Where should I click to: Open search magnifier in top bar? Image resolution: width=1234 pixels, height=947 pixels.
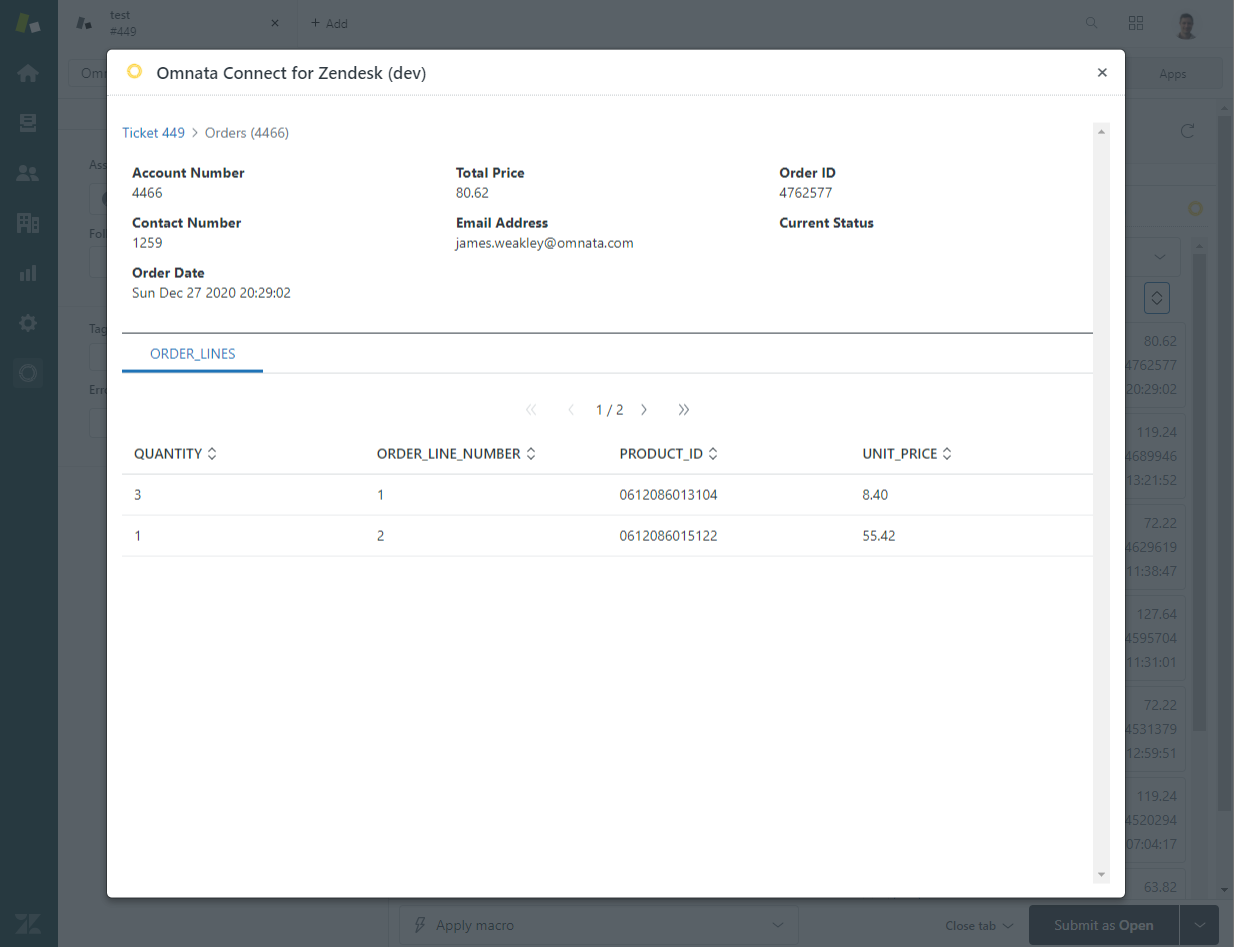(x=1092, y=23)
